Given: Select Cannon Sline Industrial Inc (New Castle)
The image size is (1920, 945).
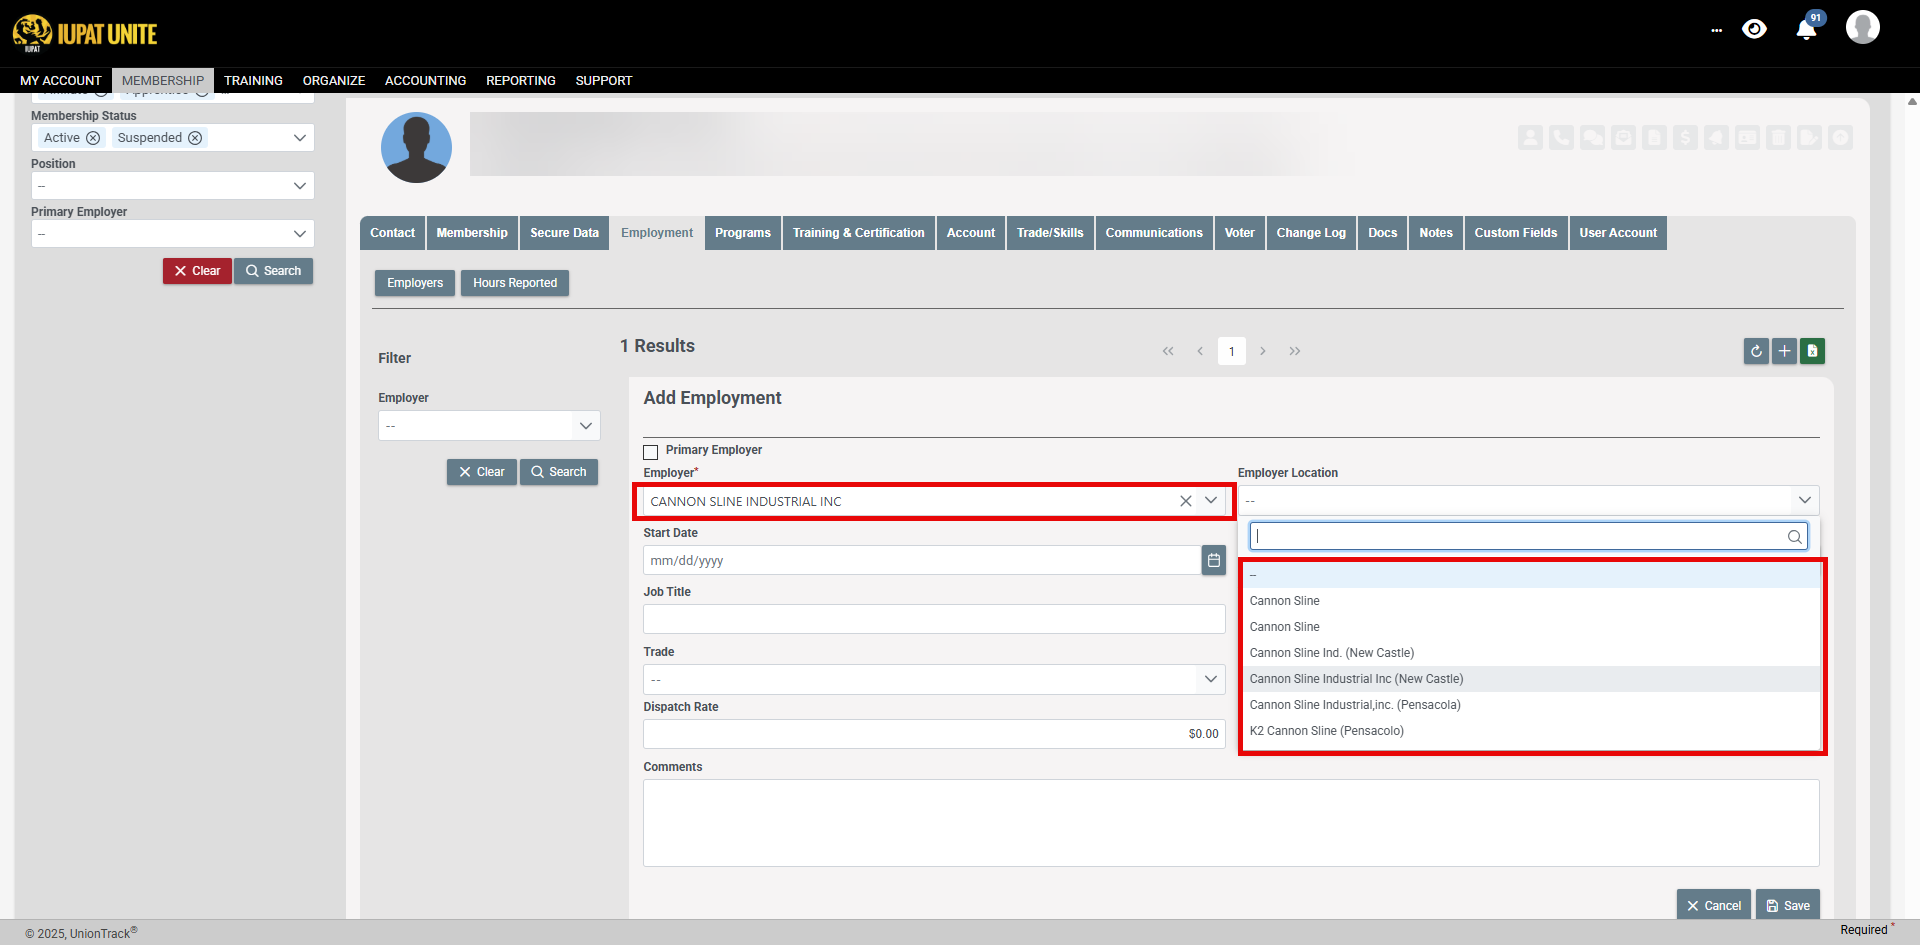Looking at the screenshot, I should pyautogui.click(x=1531, y=679).
